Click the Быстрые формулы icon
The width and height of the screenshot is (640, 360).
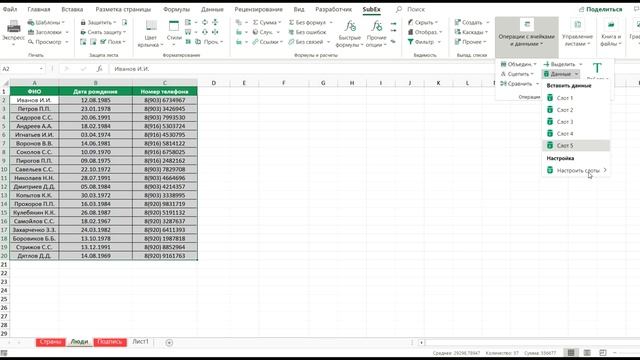tap(350, 27)
